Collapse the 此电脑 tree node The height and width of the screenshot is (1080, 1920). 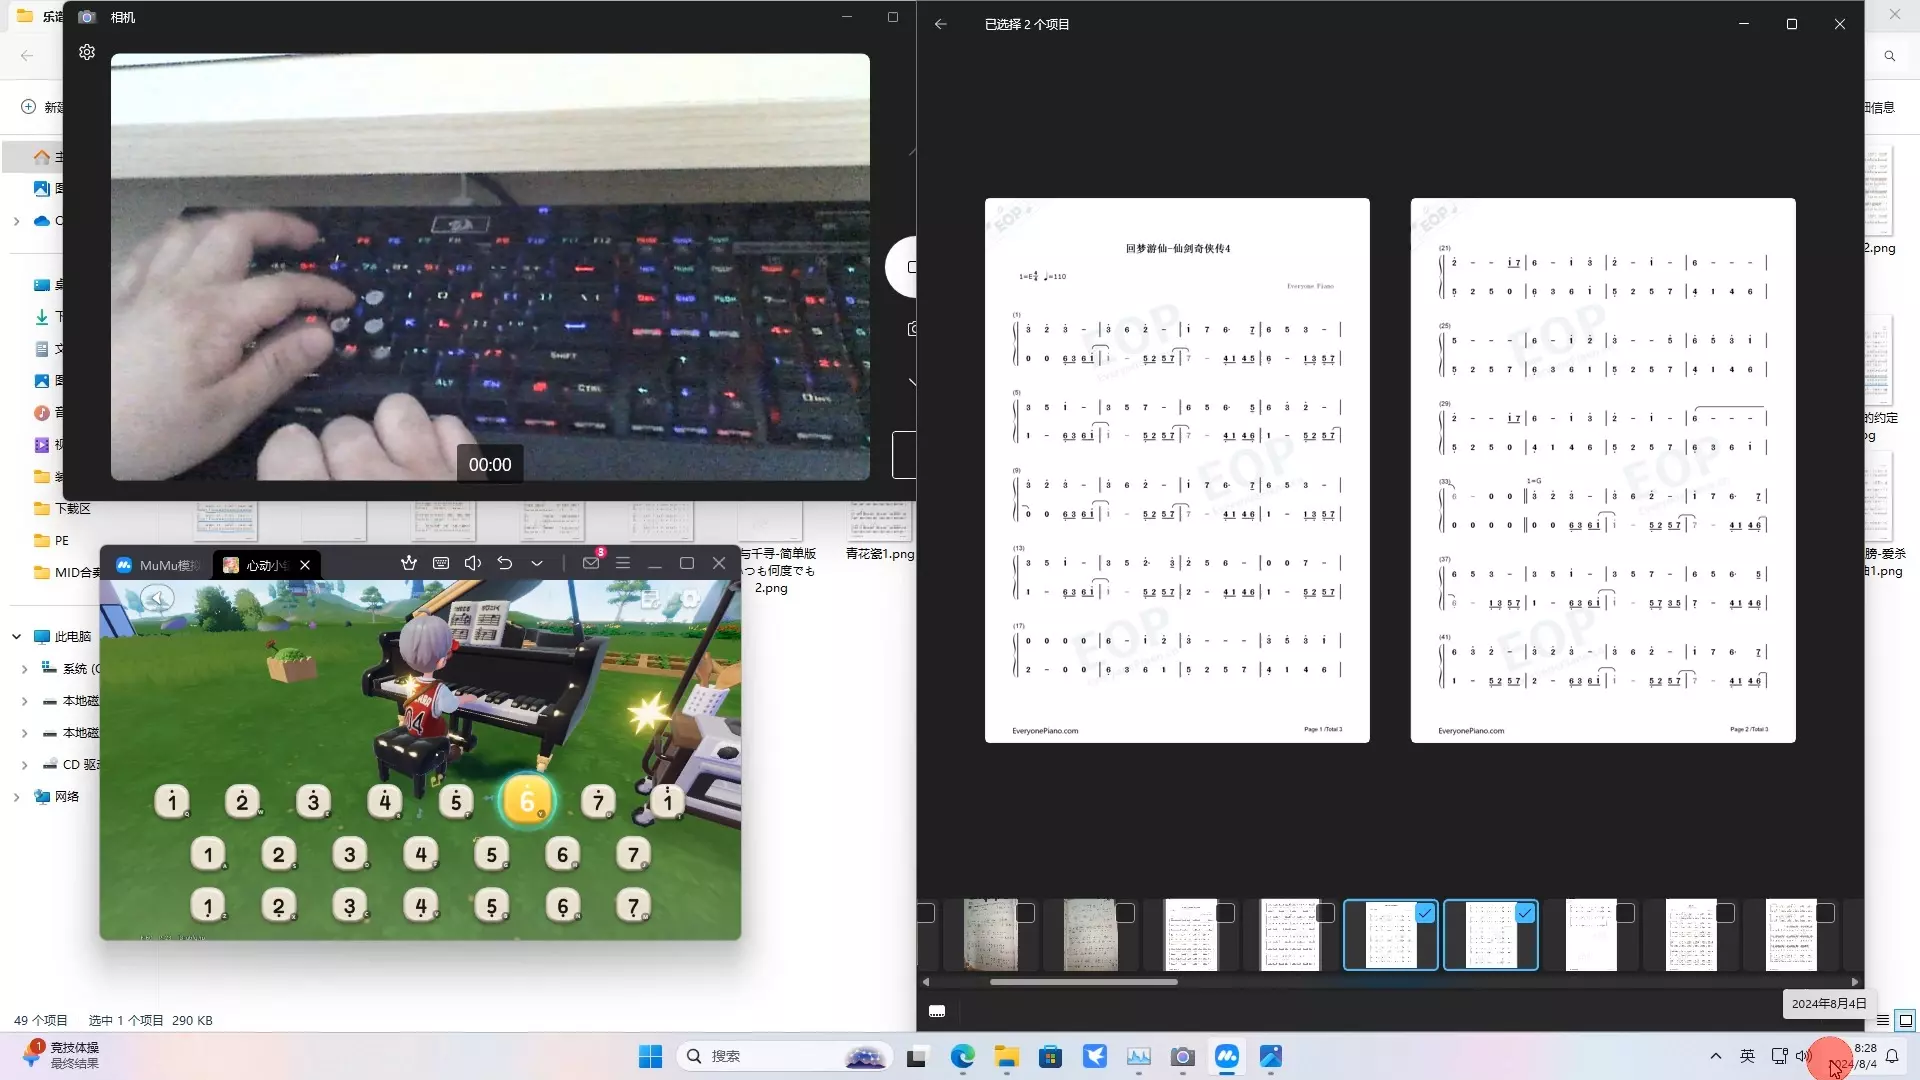[17, 636]
